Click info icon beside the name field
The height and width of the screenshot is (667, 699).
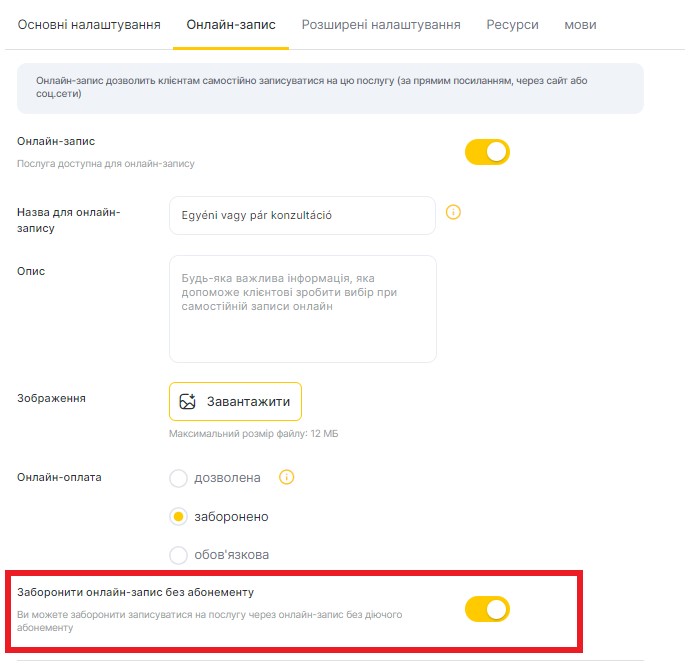coord(453,212)
